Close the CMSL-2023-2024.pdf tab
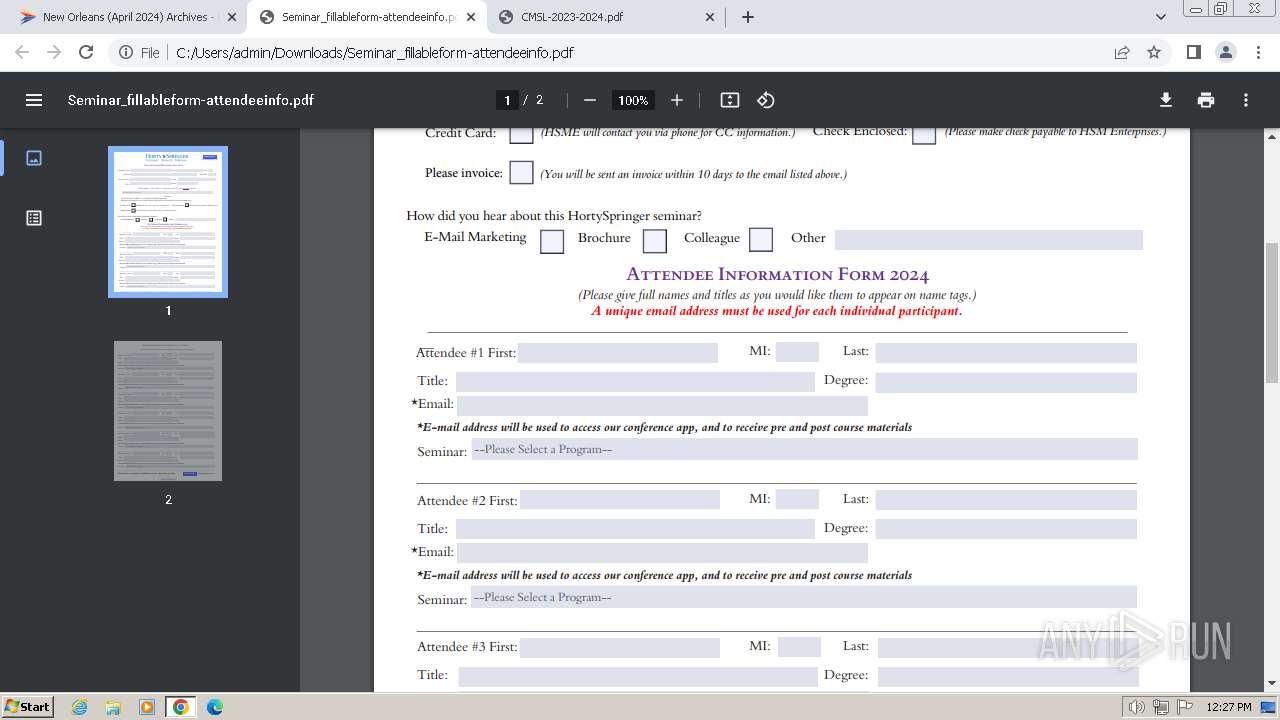Viewport: 1280px width, 720px height. click(710, 17)
